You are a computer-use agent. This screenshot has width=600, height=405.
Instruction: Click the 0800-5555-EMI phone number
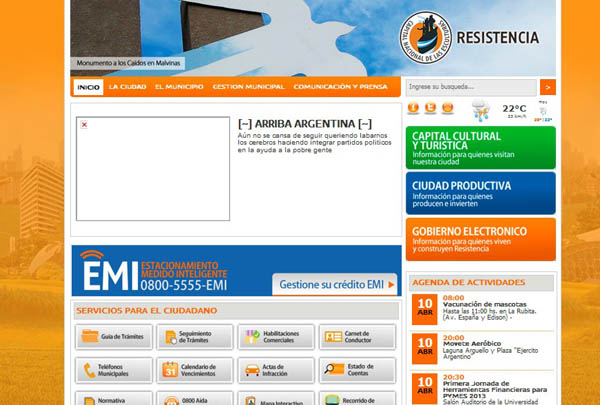(184, 286)
